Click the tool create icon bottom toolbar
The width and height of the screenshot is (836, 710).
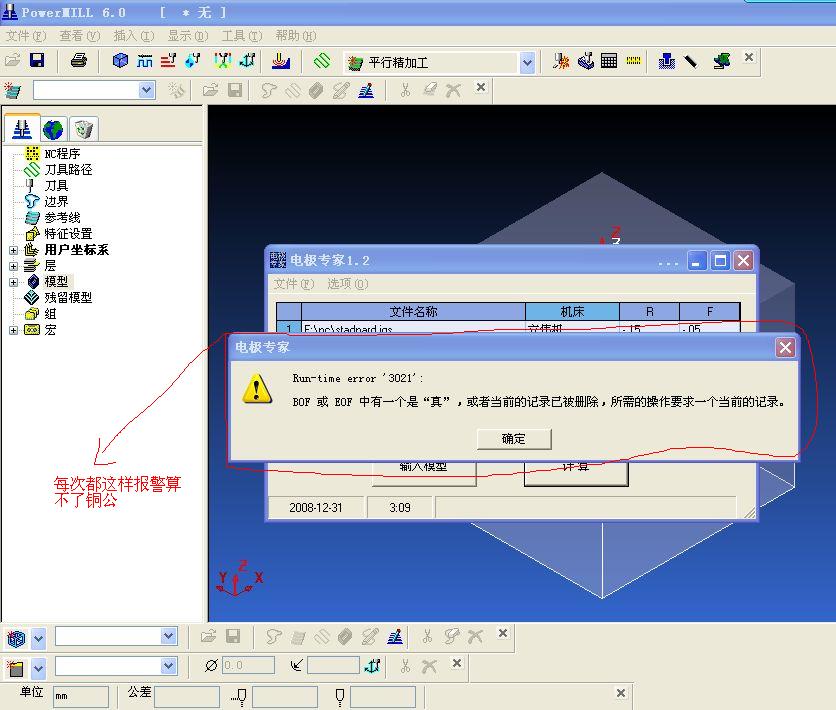(16, 668)
